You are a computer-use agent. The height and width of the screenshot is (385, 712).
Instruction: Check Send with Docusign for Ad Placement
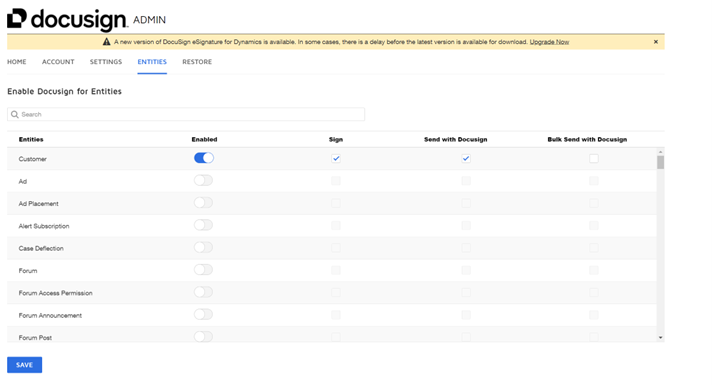coord(466,203)
